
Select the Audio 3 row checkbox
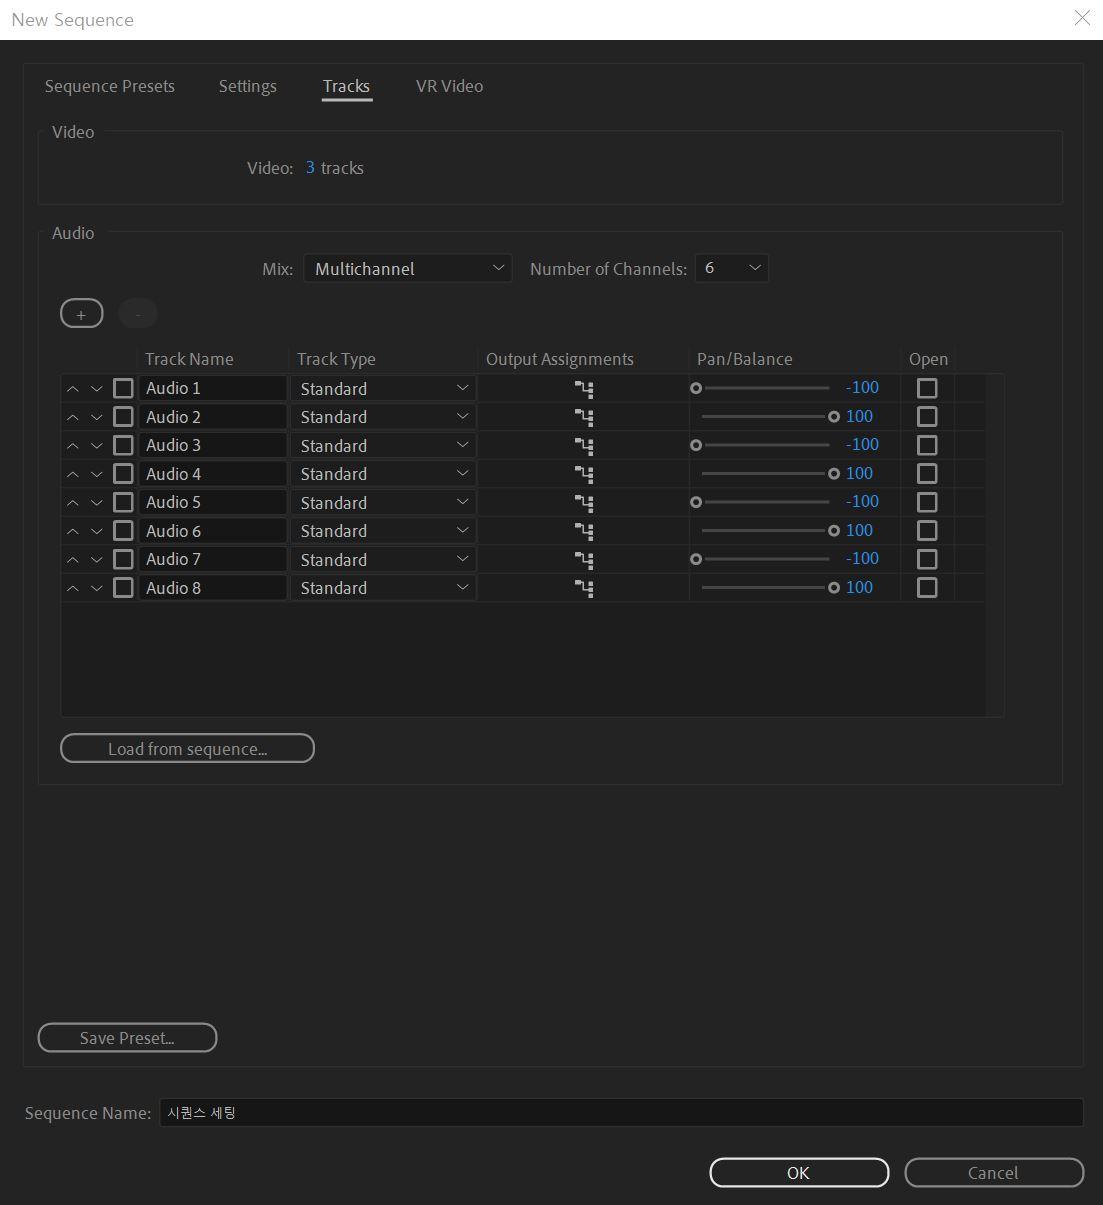click(x=123, y=445)
